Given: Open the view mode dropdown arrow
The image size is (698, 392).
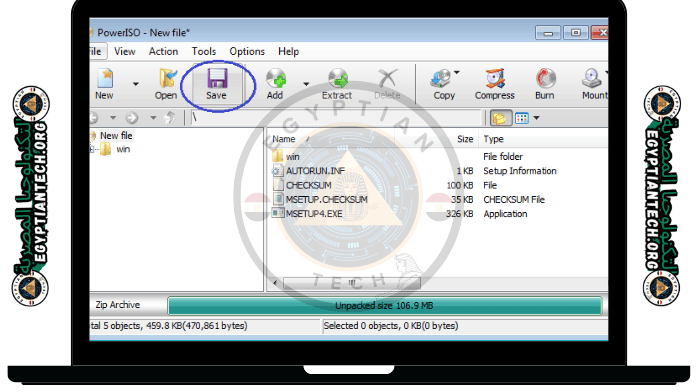Looking at the screenshot, I should click(536, 118).
